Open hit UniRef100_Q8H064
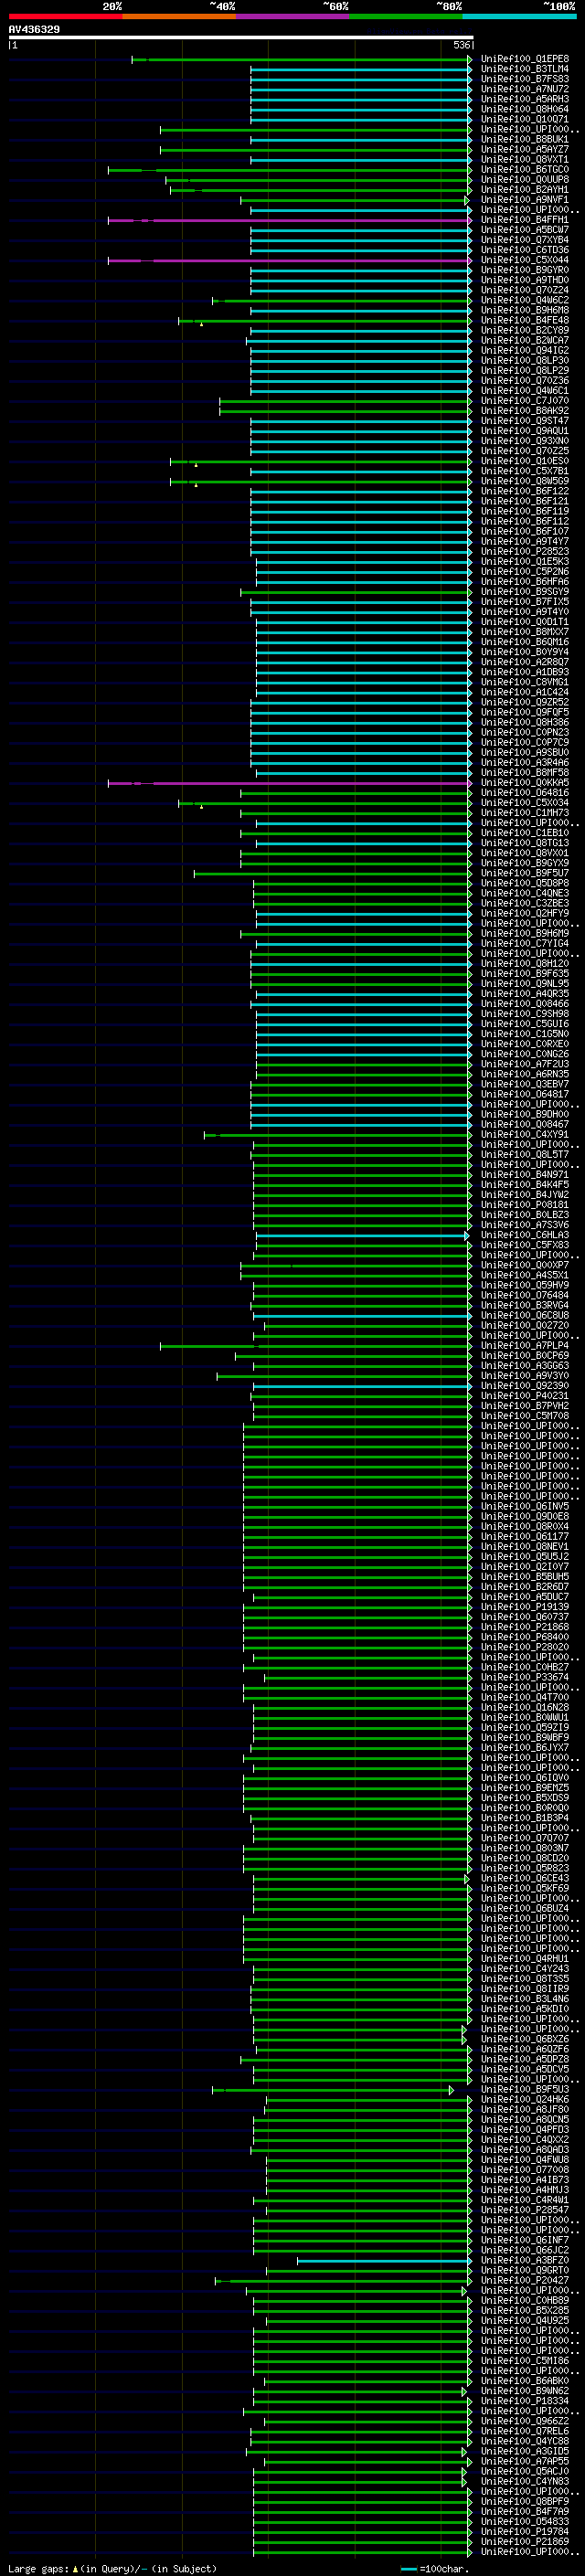The width and height of the screenshot is (585, 2576). [525, 109]
